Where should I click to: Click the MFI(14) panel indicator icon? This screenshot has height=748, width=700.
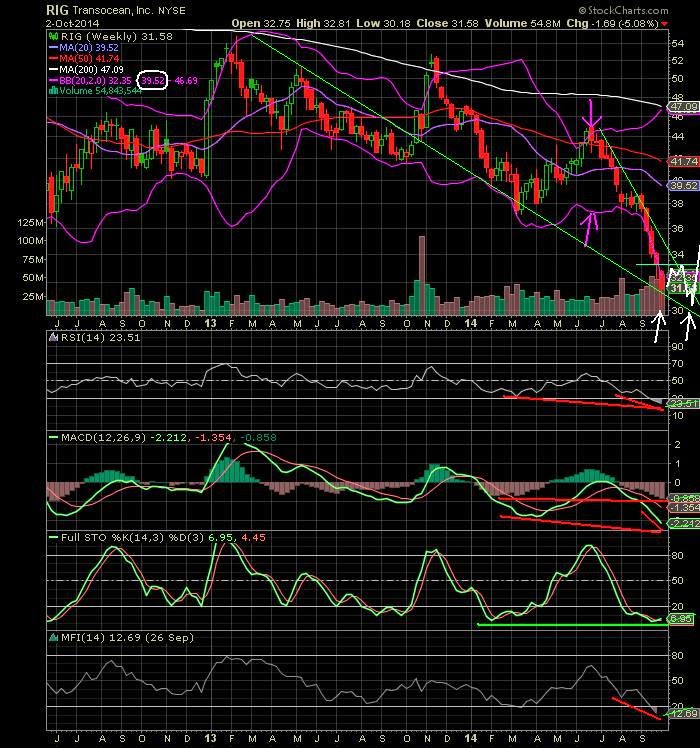(x=53, y=637)
